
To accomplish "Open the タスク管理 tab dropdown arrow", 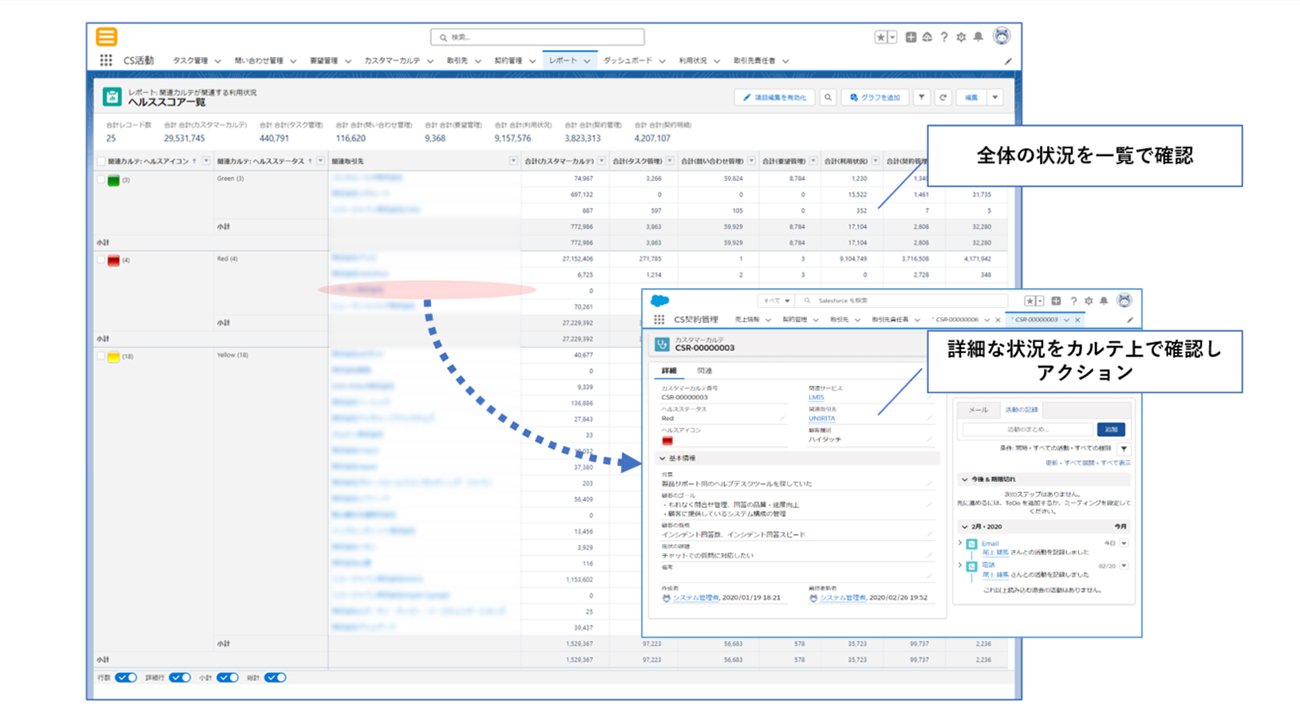I will coord(216,61).
